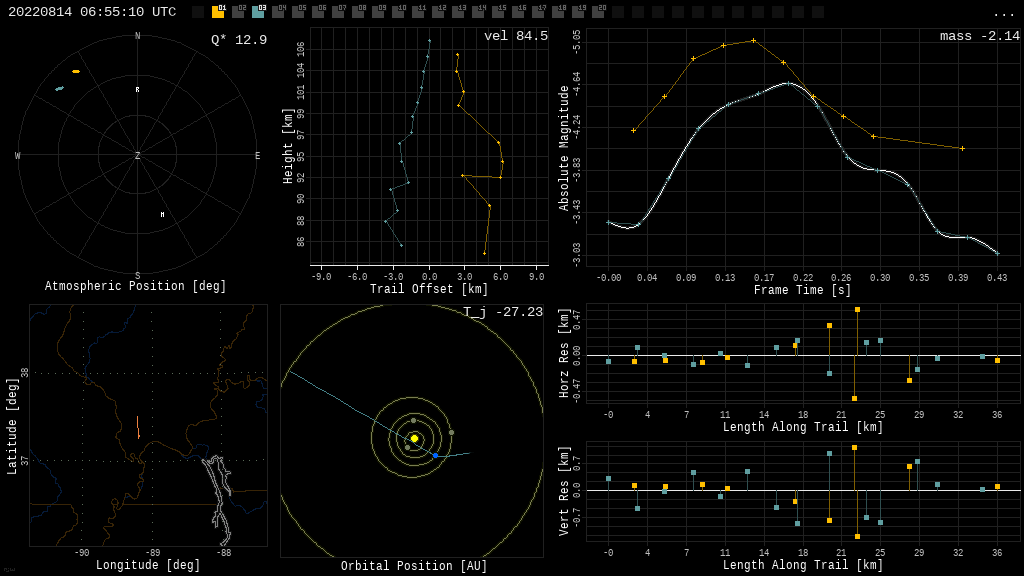Click the mass -2.14 readout
The width and height of the screenshot is (1024, 576).
(x=979, y=36)
